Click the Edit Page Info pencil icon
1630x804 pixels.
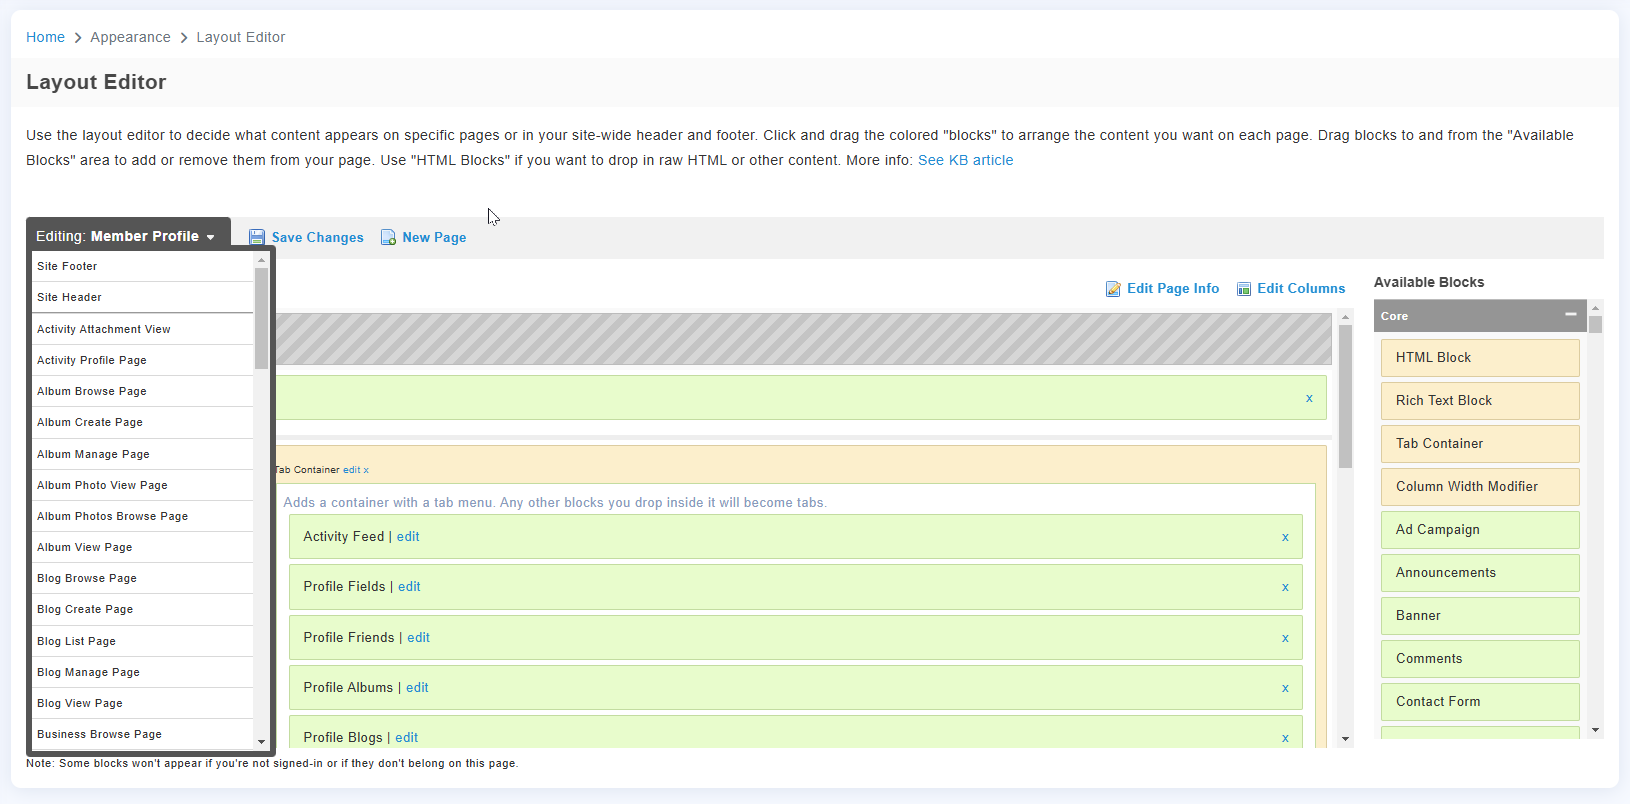[x=1113, y=289]
